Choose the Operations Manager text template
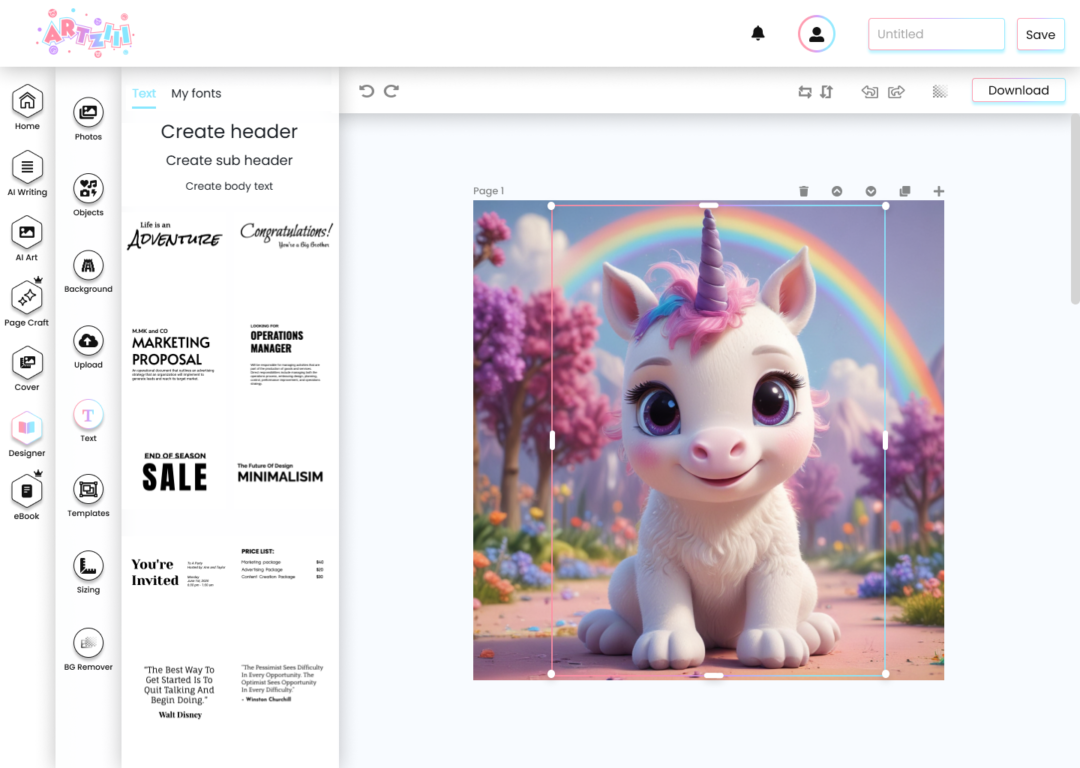Screen dimensions: 1080x768 point(285,354)
